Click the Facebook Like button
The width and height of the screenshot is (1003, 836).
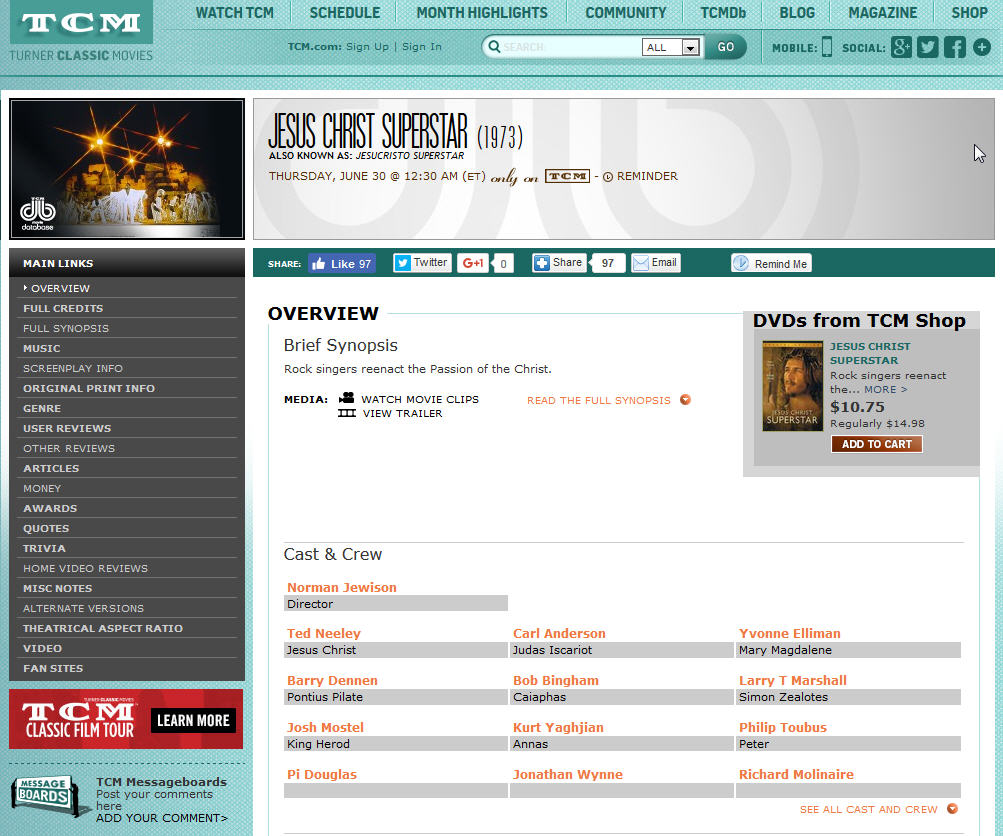coord(341,264)
